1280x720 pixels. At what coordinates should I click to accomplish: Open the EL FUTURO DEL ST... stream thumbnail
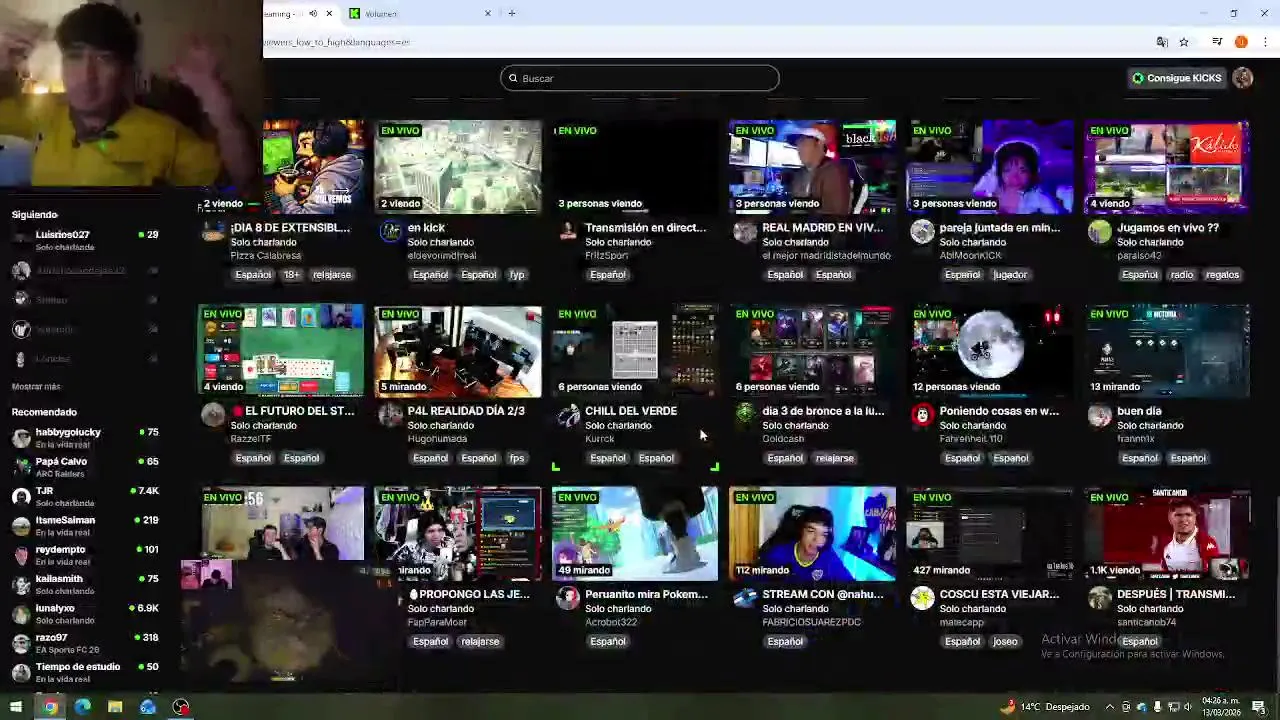pyautogui.click(x=281, y=350)
